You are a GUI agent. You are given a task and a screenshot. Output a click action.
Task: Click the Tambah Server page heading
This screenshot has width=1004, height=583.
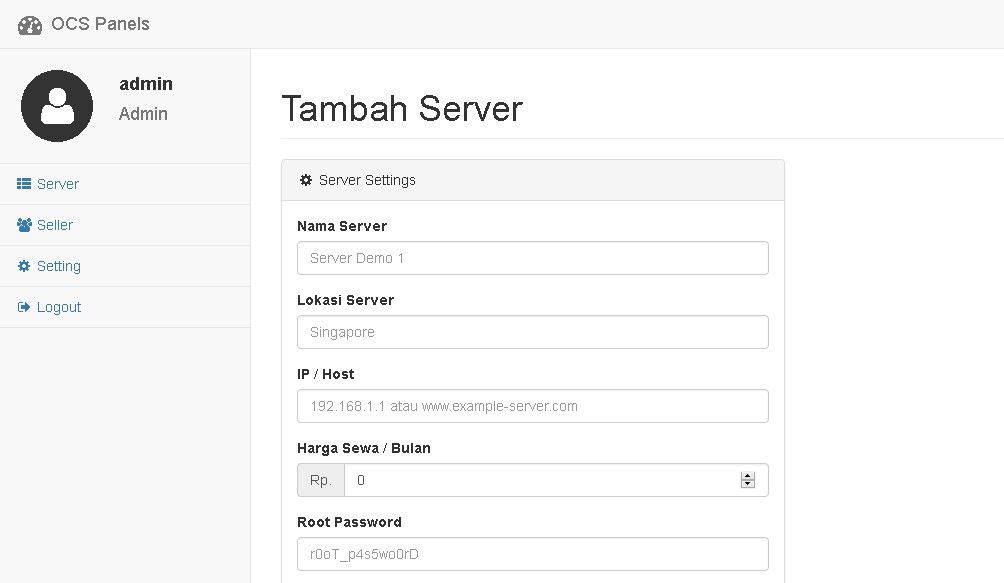pyautogui.click(x=402, y=109)
